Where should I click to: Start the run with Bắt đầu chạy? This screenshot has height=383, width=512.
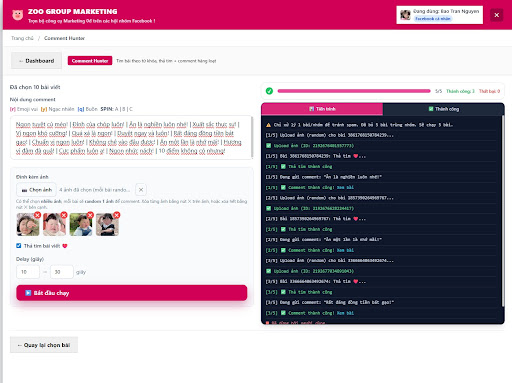(x=132, y=293)
